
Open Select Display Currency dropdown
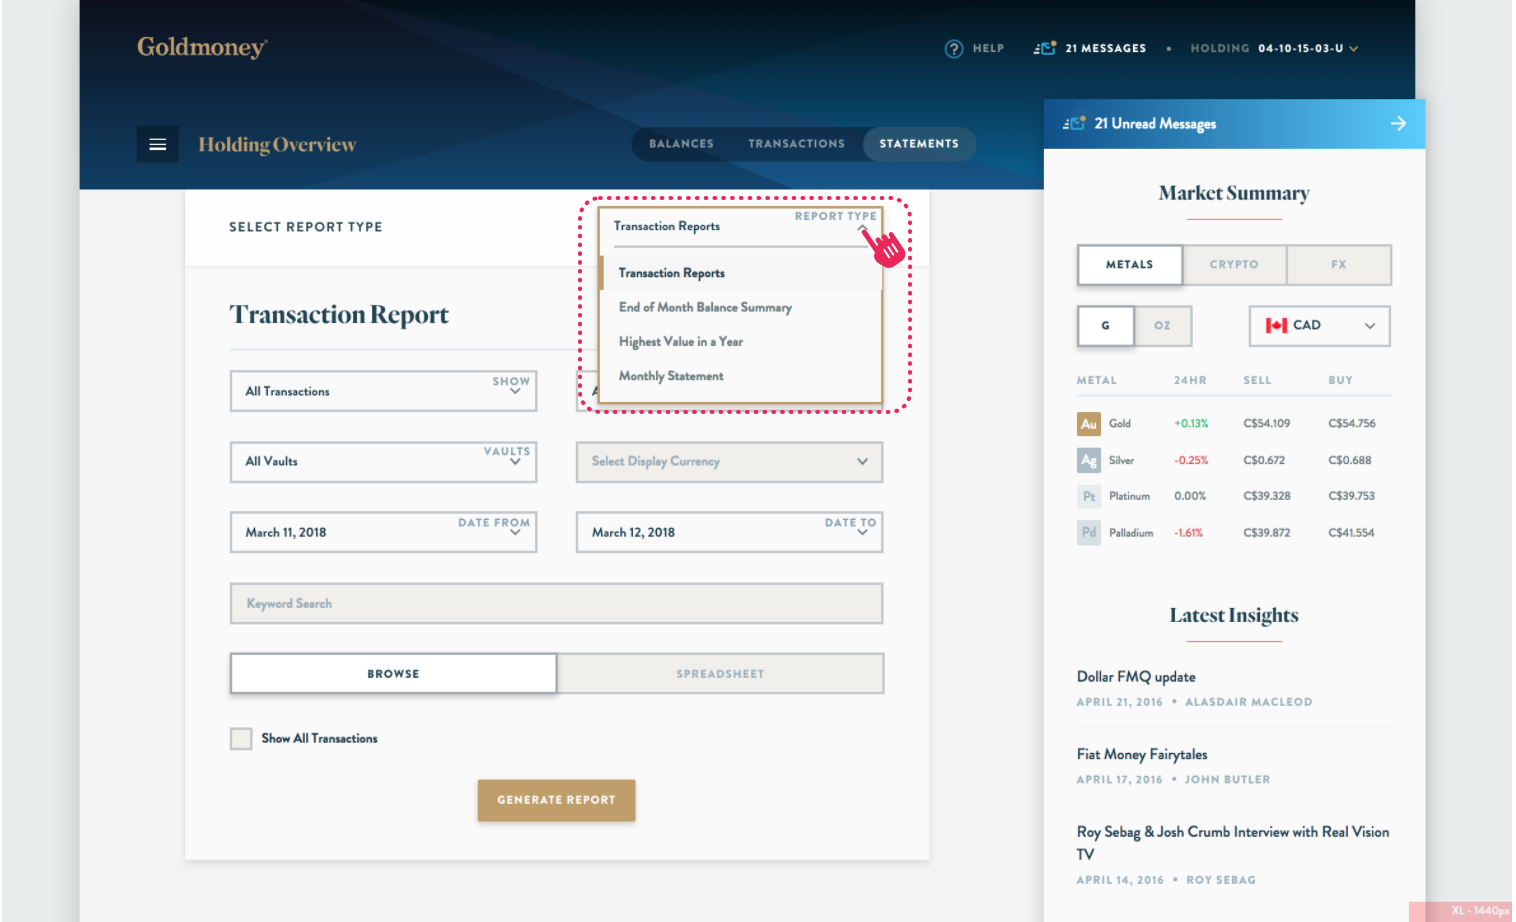click(x=729, y=462)
